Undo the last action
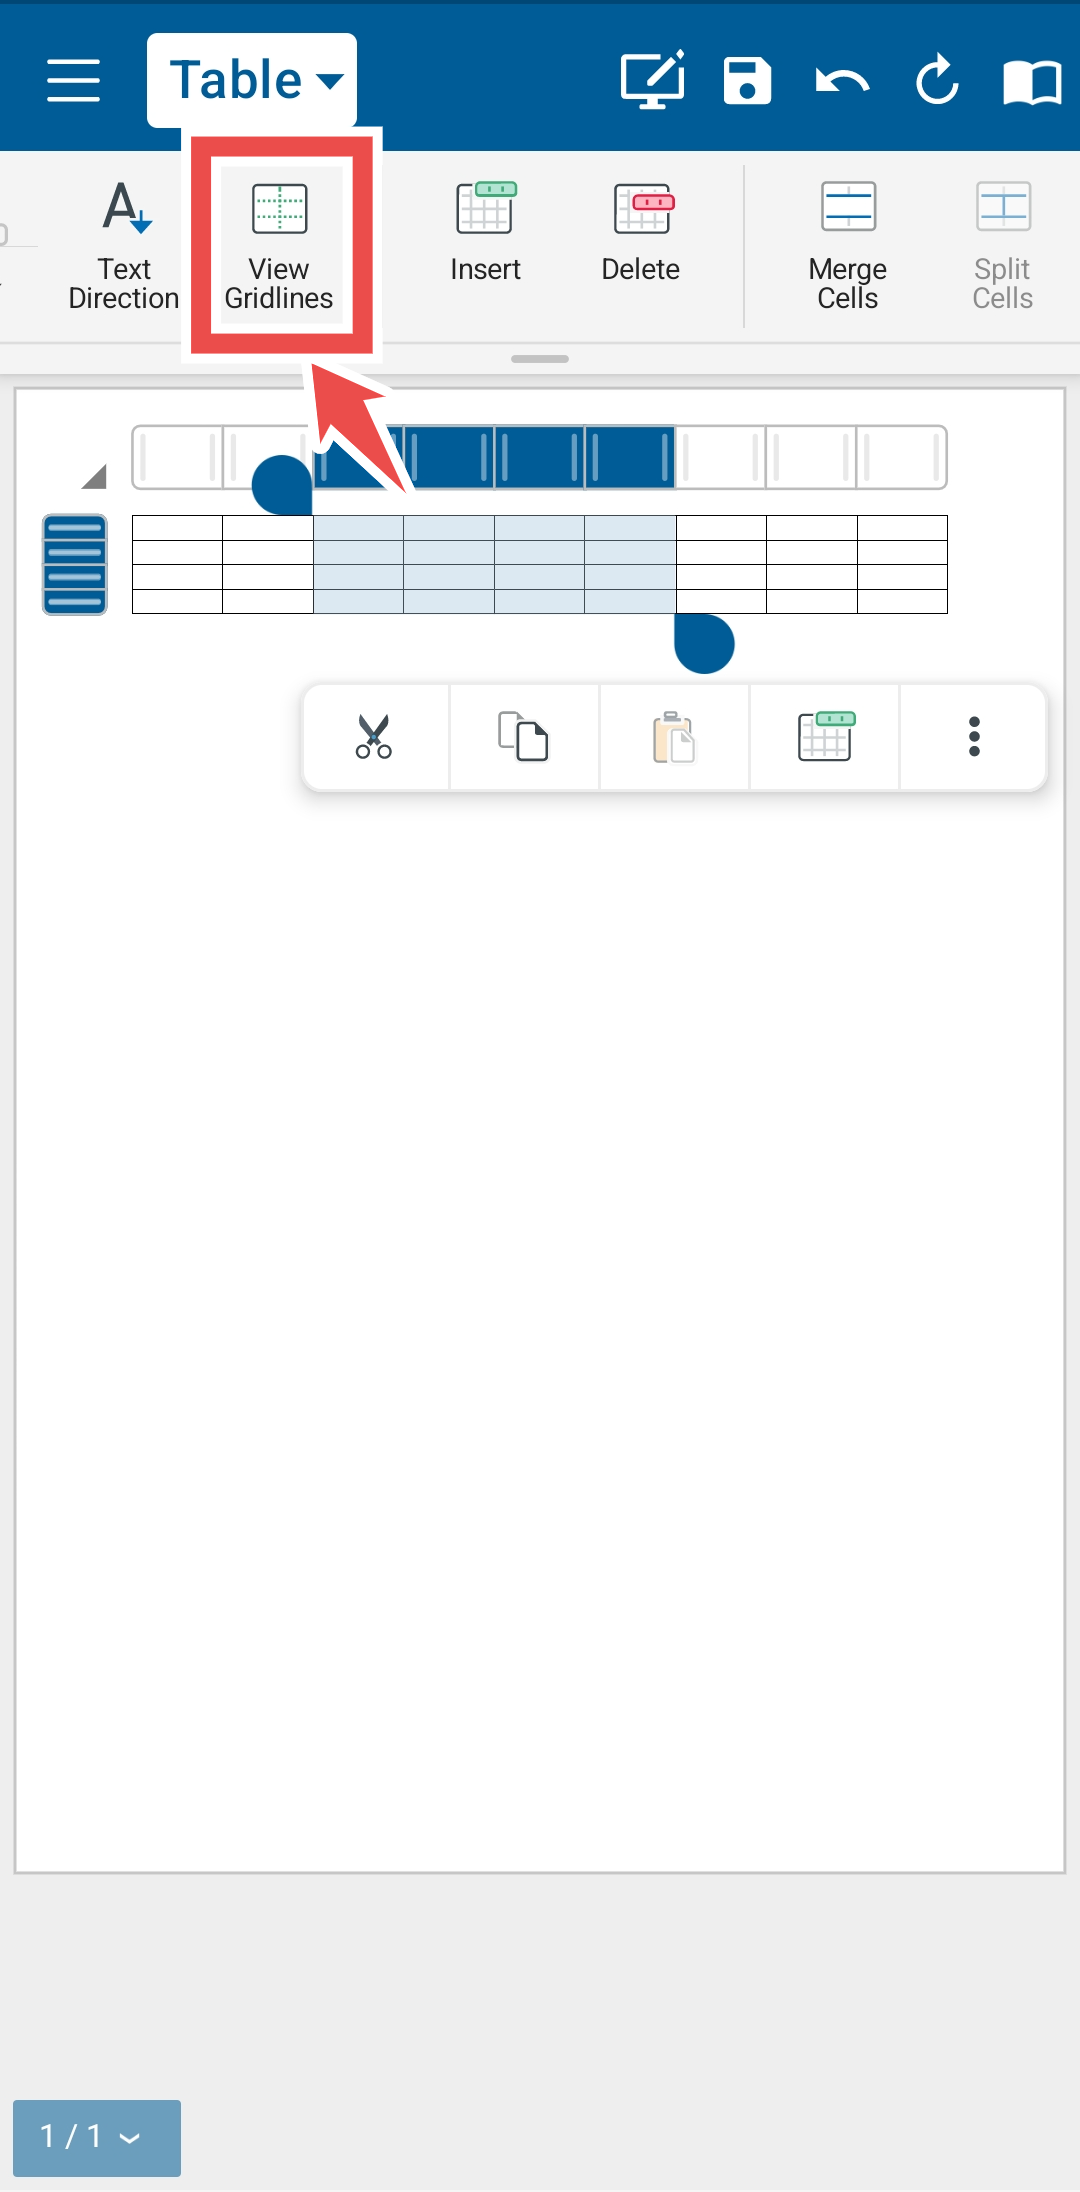 click(842, 80)
